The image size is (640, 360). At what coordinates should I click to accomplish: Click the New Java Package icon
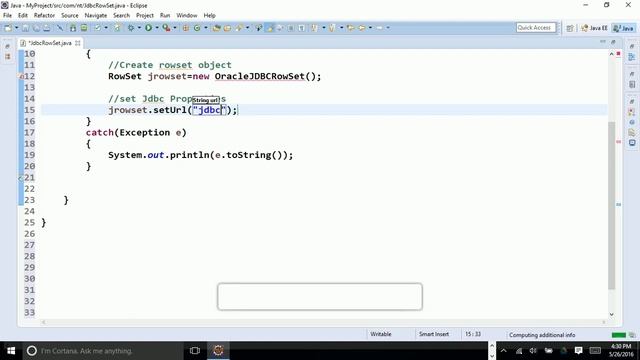click(x=186, y=28)
